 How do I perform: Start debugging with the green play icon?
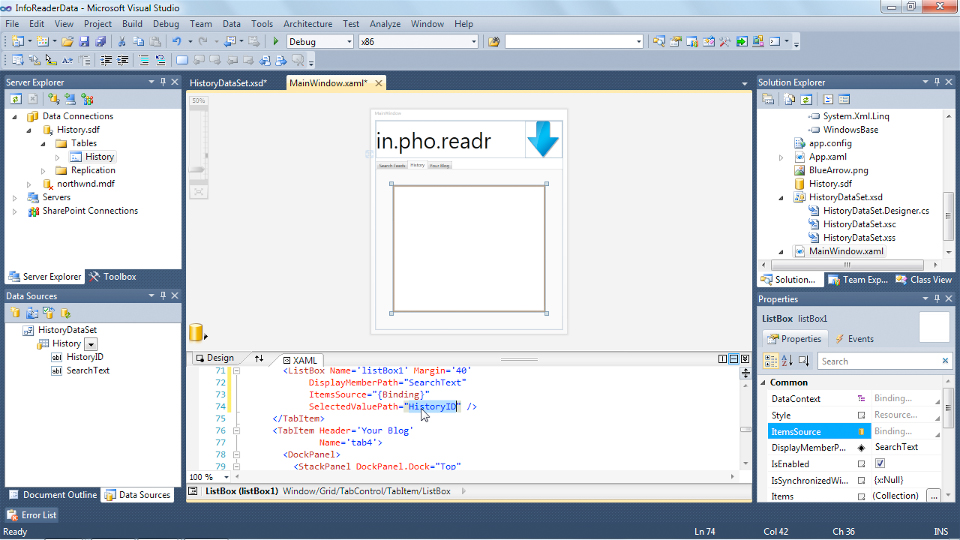(x=276, y=42)
